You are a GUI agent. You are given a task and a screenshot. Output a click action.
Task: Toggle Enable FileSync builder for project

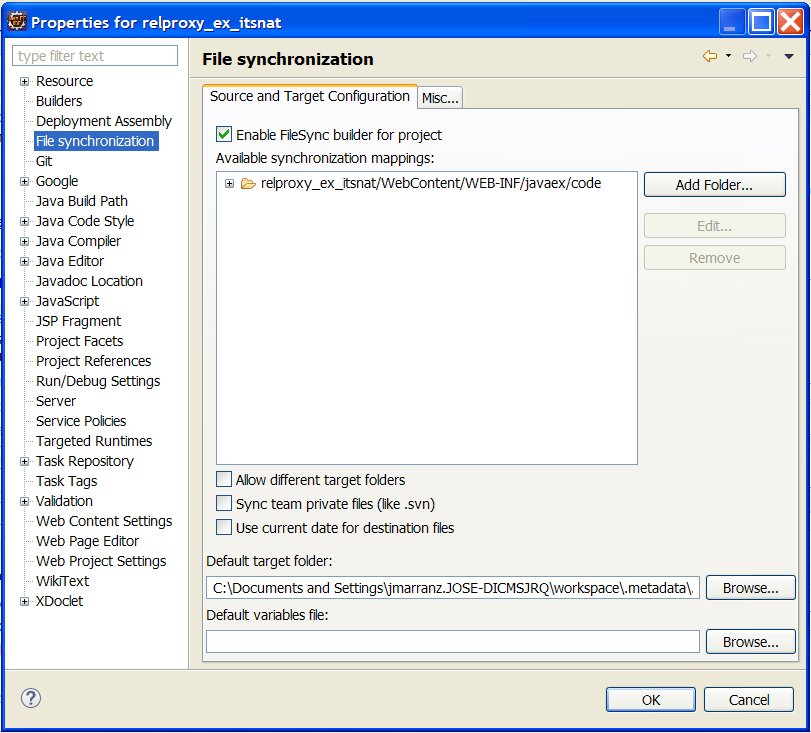pyautogui.click(x=224, y=134)
